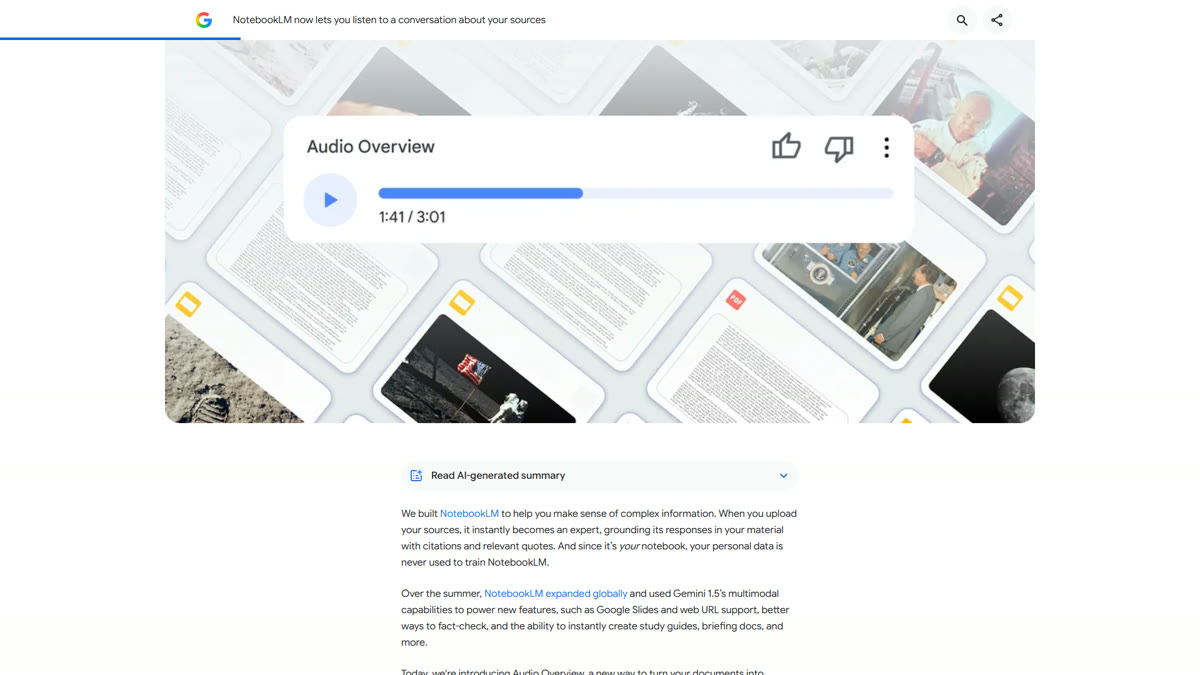Expand the AI-generated summary chevron
Viewport: 1200px width, 675px height.
click(x=783, y=476)
